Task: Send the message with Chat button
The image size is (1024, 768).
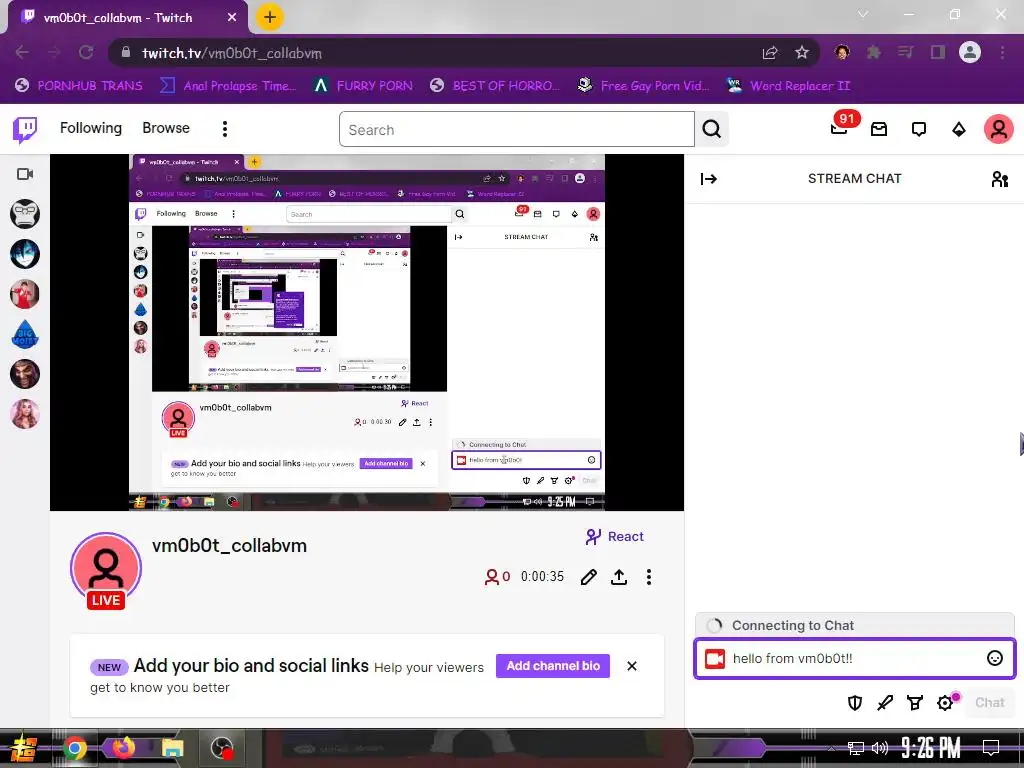Action: 989,703
